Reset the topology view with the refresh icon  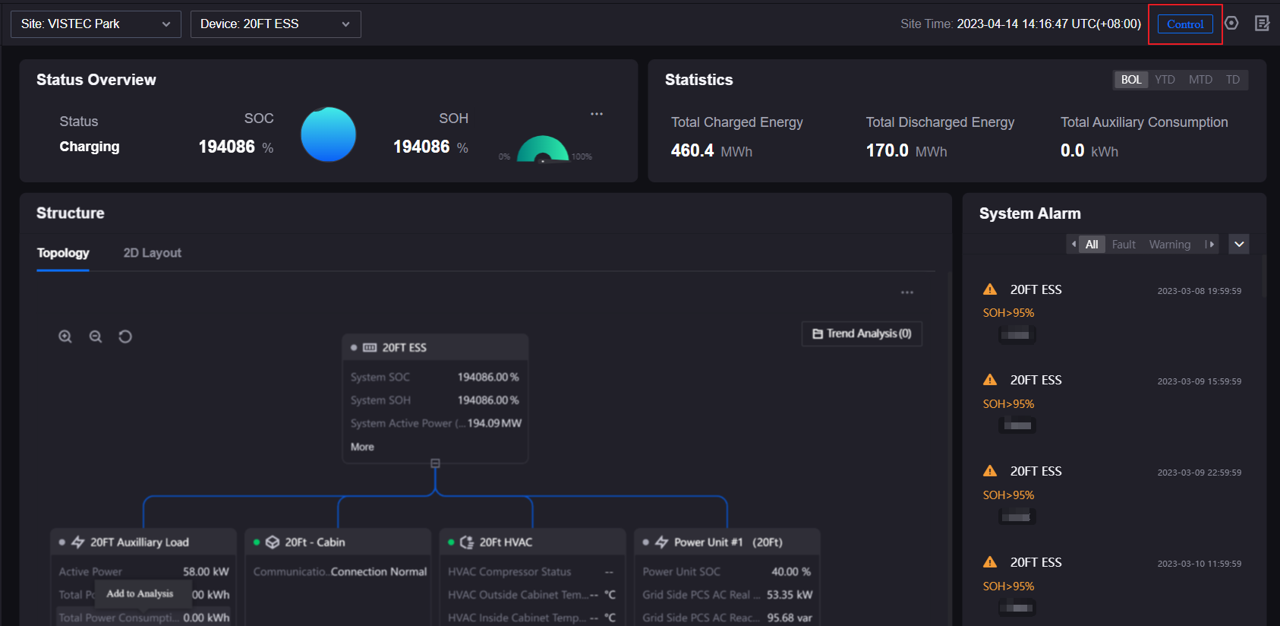[x=125, y=337]
